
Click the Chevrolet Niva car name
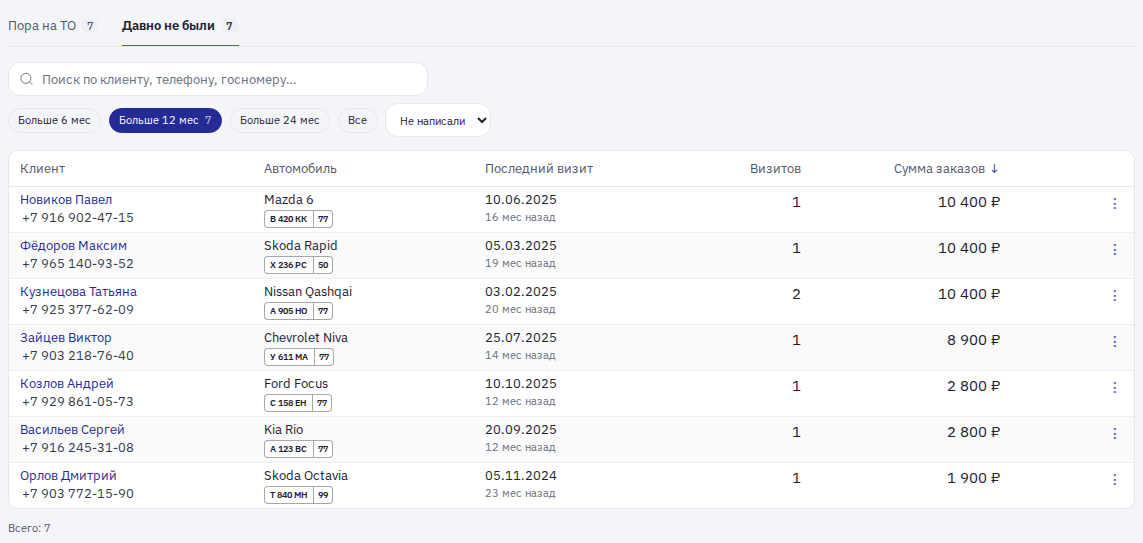click(306, 337)
